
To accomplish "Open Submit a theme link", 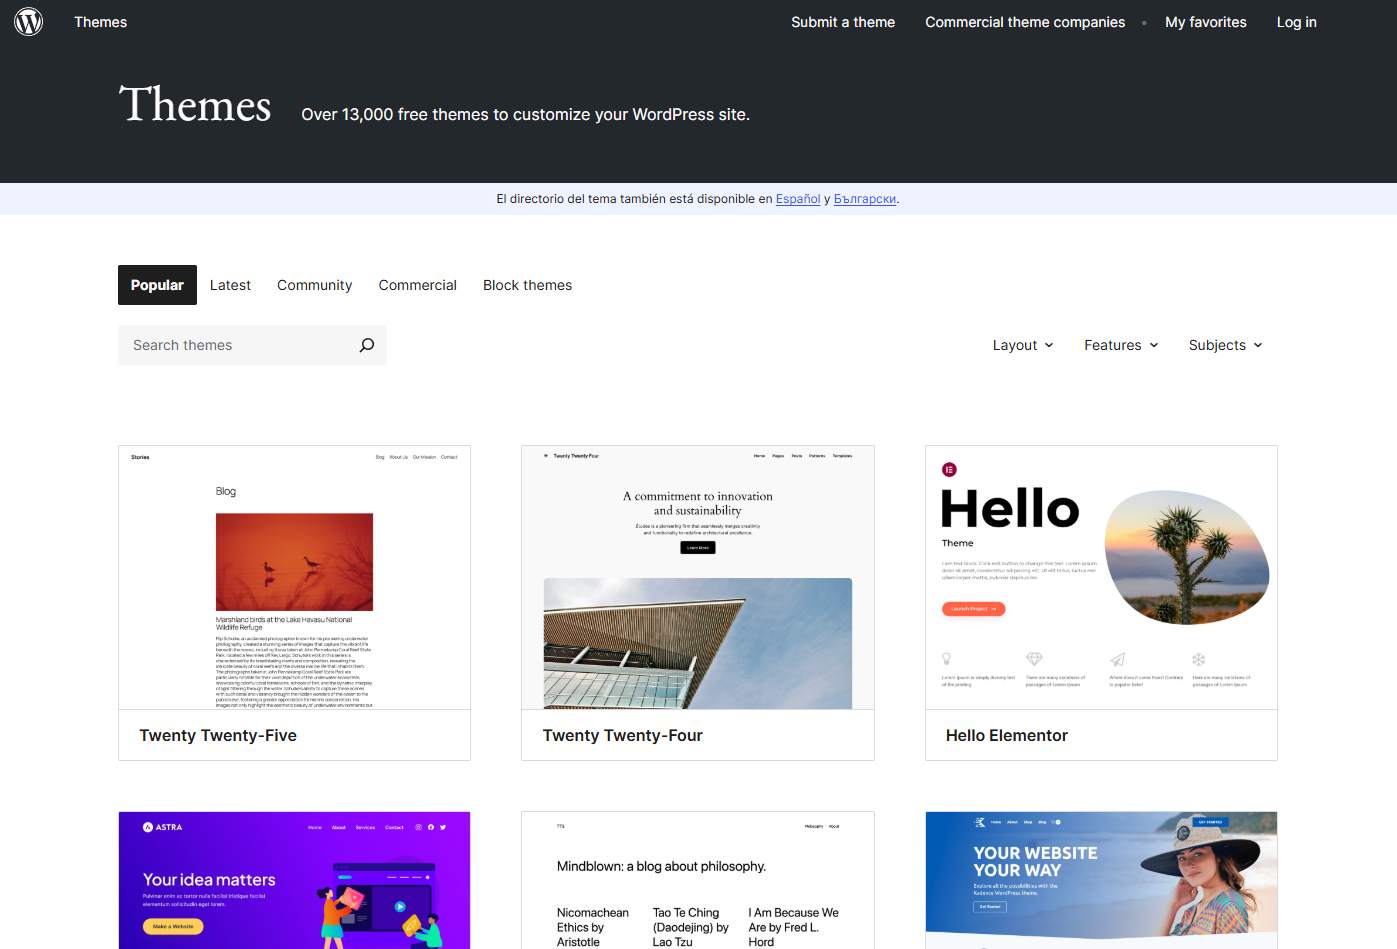I will point(843,22).
